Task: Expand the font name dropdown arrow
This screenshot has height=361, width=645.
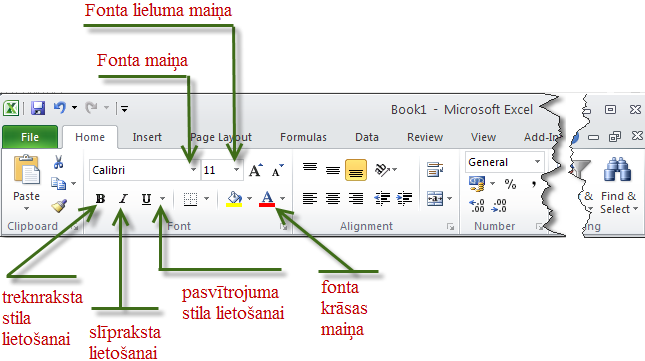Action: [x=193, y=170]
